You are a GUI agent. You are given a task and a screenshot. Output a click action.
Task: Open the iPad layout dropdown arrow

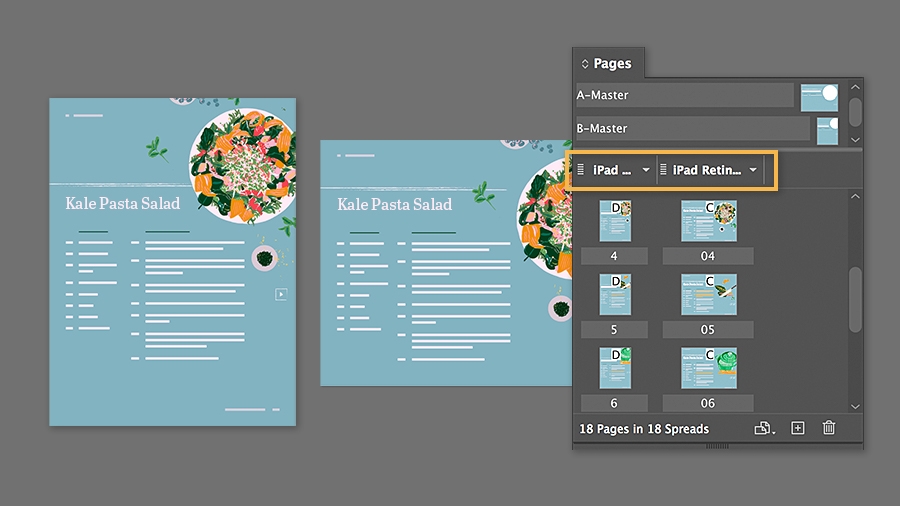pos(646,170)
